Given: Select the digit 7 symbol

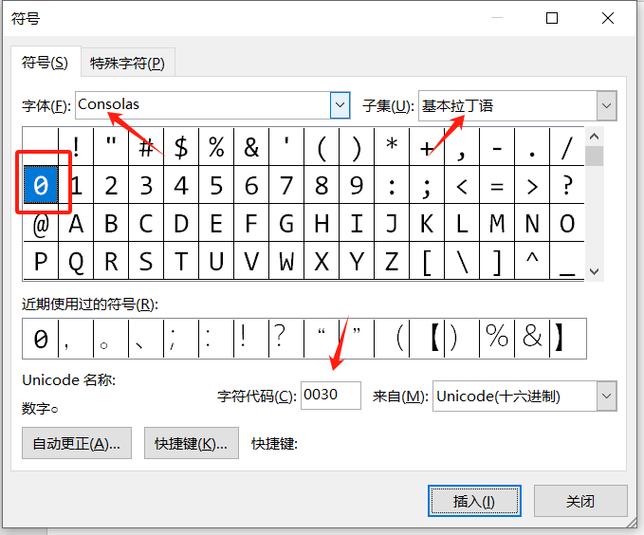Looking at the screenshot, I should click(x=286, y=185).
